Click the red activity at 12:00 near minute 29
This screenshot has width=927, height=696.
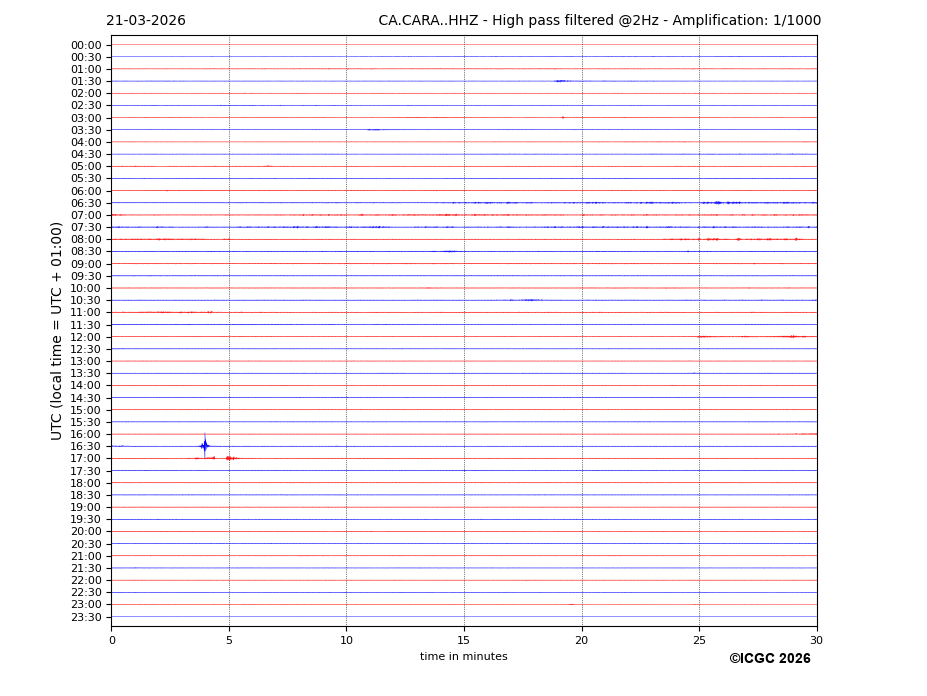[792, 337]
